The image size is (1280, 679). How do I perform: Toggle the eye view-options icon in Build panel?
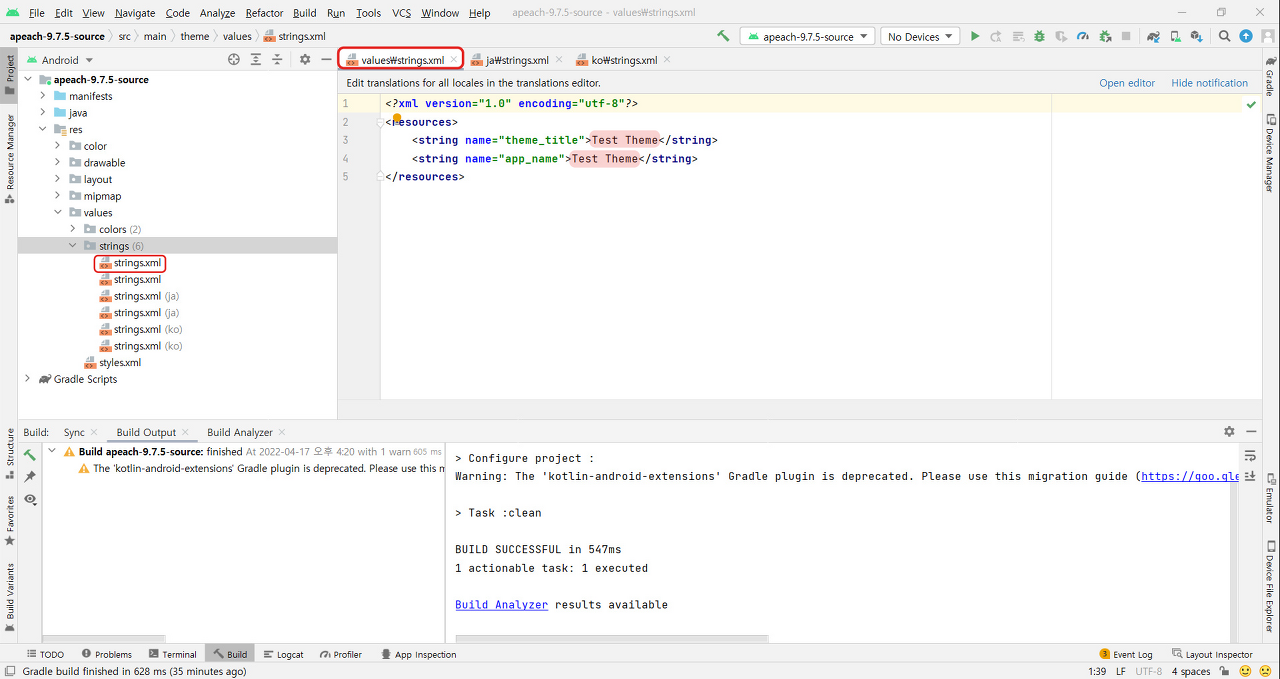pos(30,499)
